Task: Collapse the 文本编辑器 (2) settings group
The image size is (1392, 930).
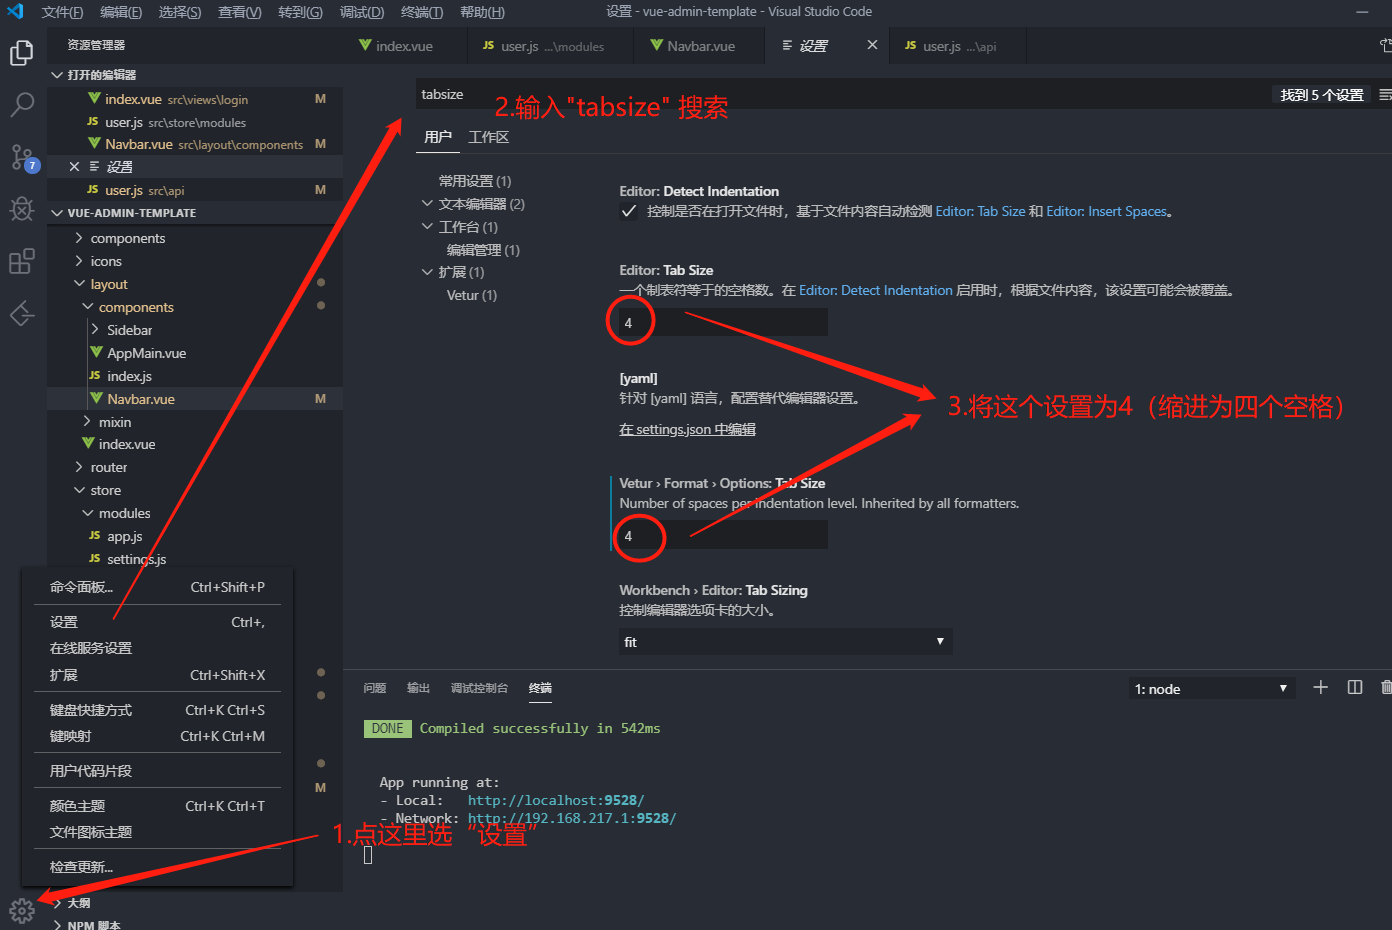Action: [428, 204]
